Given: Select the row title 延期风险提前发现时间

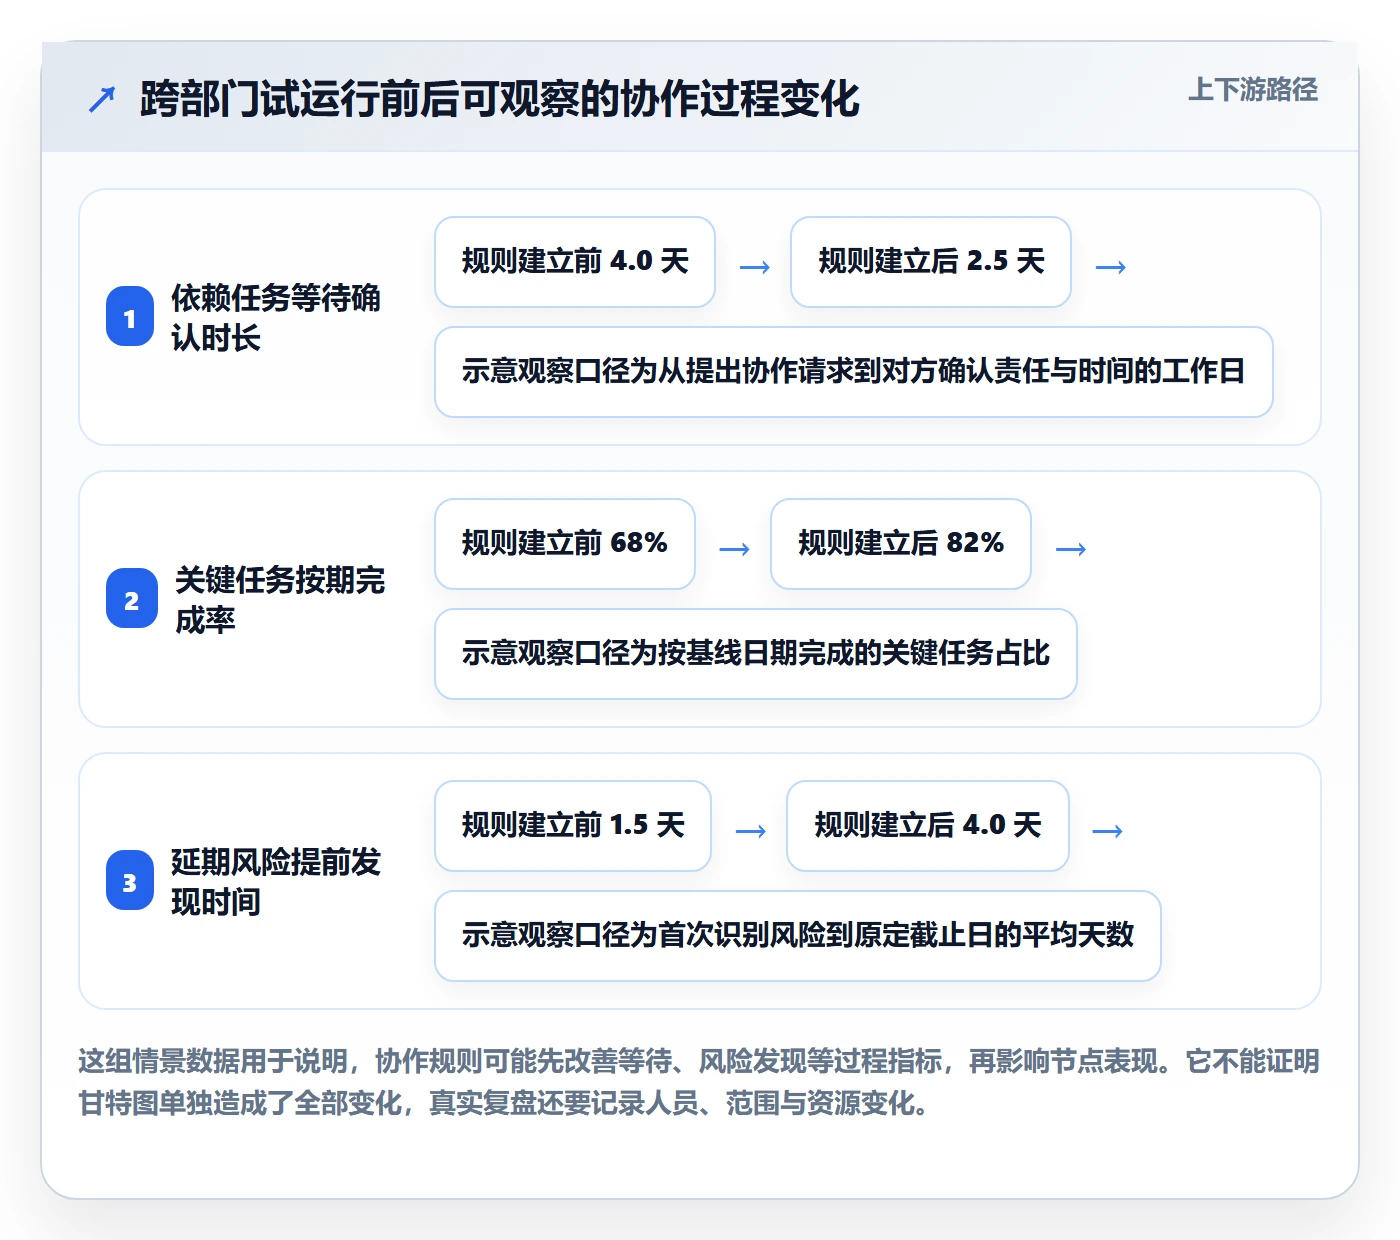Looking at the screenshot, I should (276, 881).
